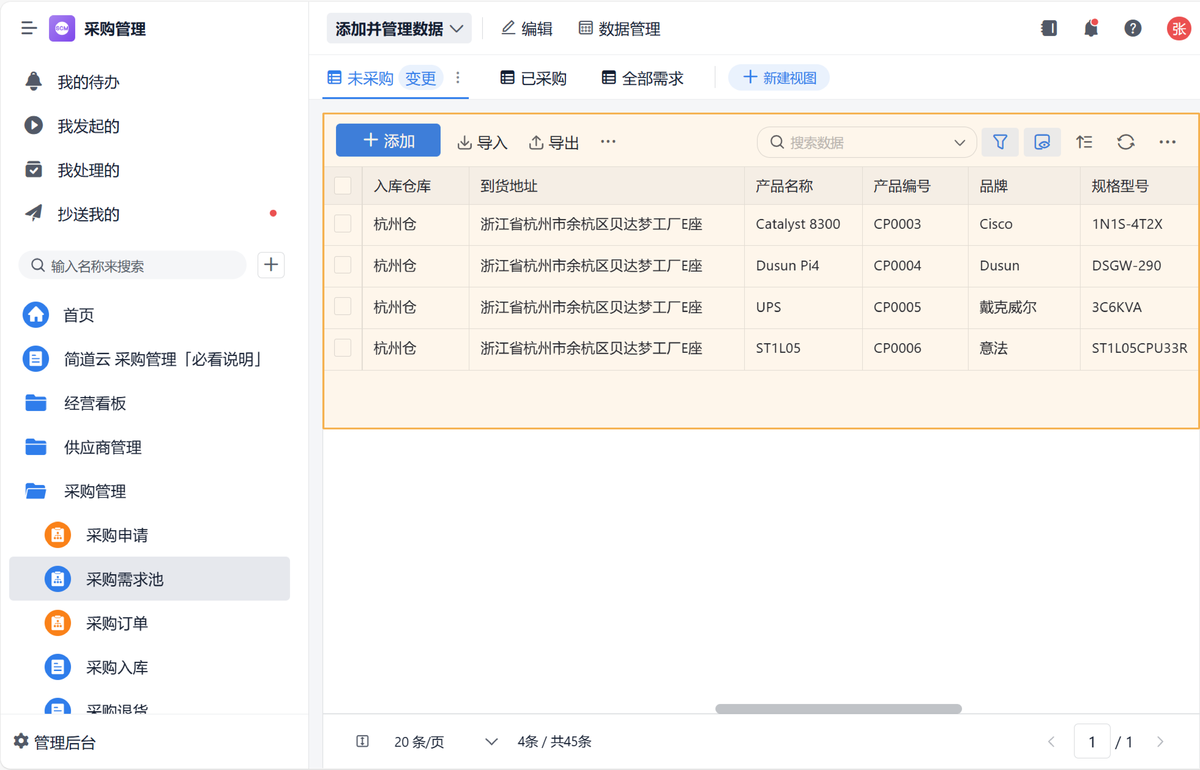Click the blue 添加 button
The image size is (1200, 770).
click(x=388, y=141)
